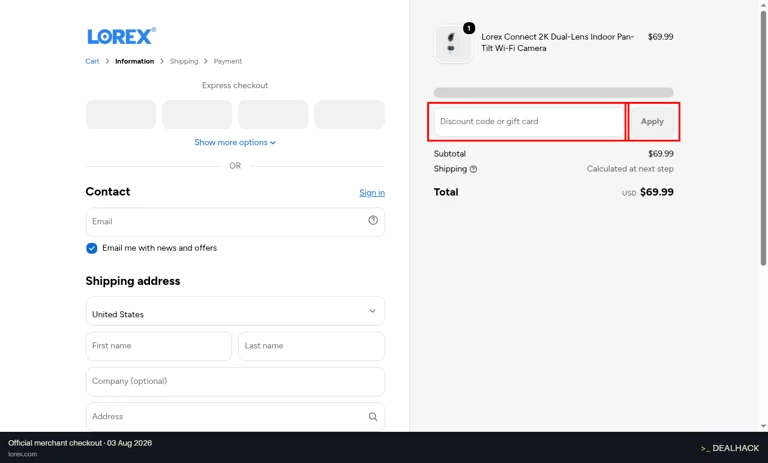Click the Calculated at next step text
The height and width of the screenshot is (463, 768).
click(630, 169)
